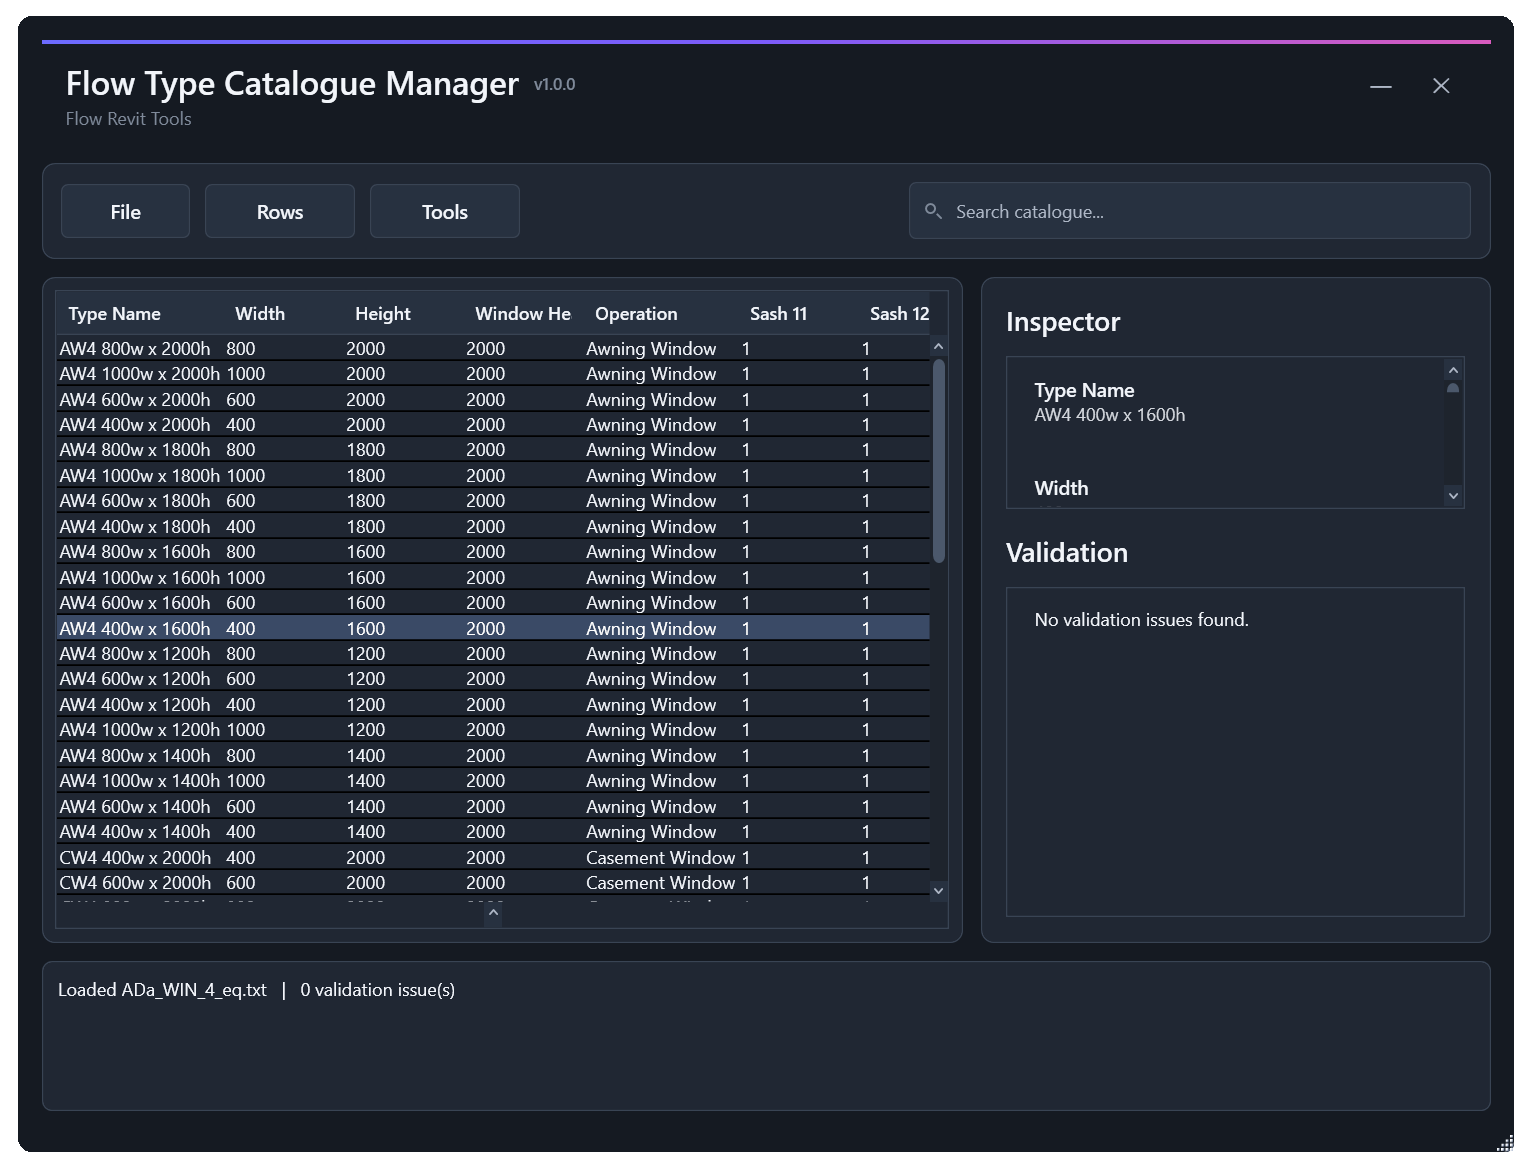Select row AW4 1000w x 2000h
Viewport: 1539px width, 1173px height.
pos(493,374)
